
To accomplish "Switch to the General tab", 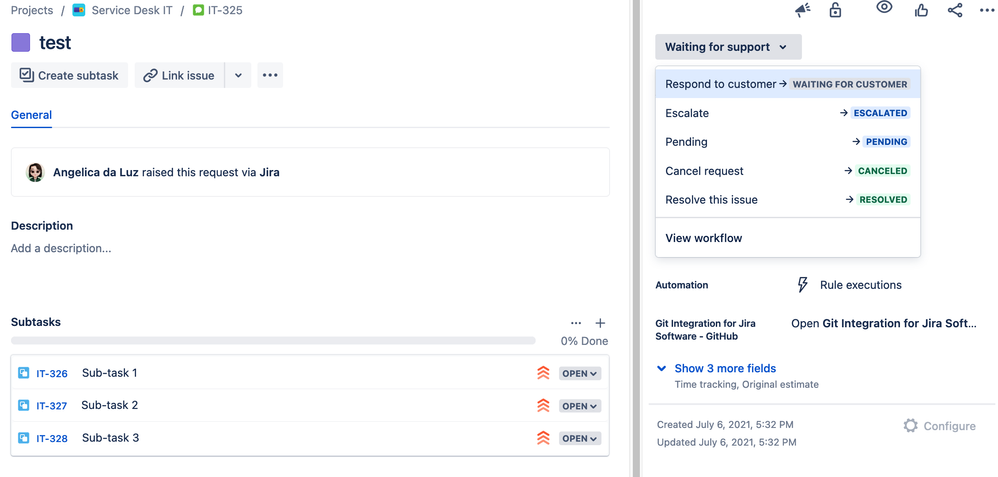I will click(x=31, y=115).
